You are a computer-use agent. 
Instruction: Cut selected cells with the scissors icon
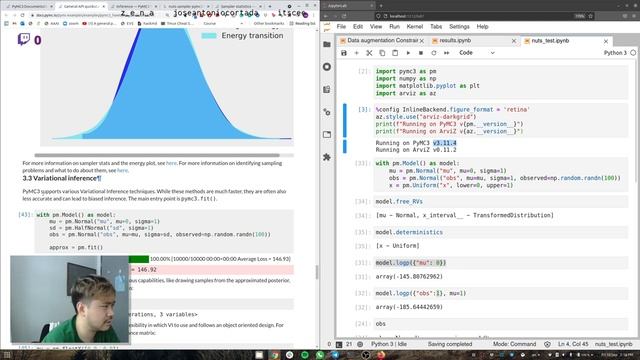click(x=369, y=53)
